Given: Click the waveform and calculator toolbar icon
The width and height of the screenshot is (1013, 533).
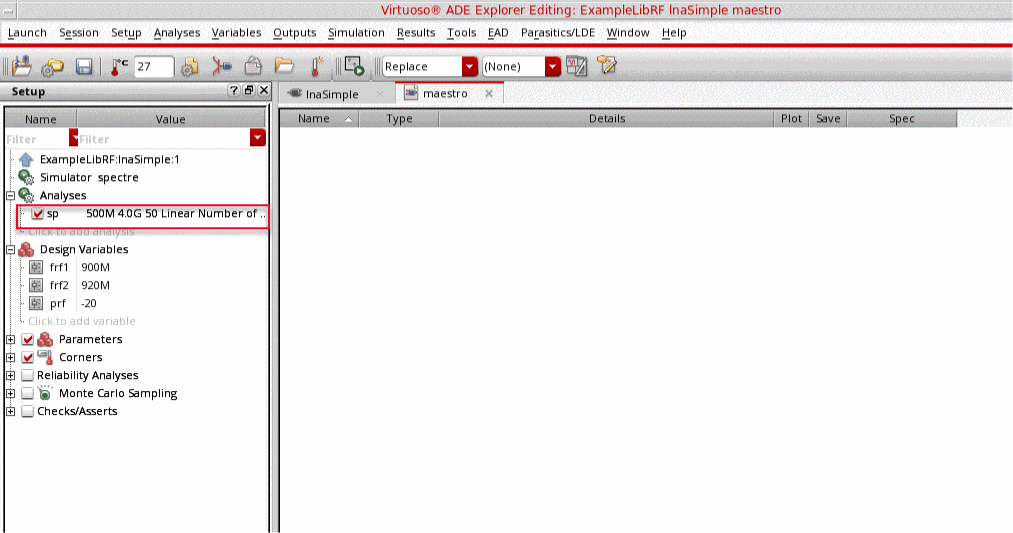Looking at the screenshot, I should (x=576, y=66).
